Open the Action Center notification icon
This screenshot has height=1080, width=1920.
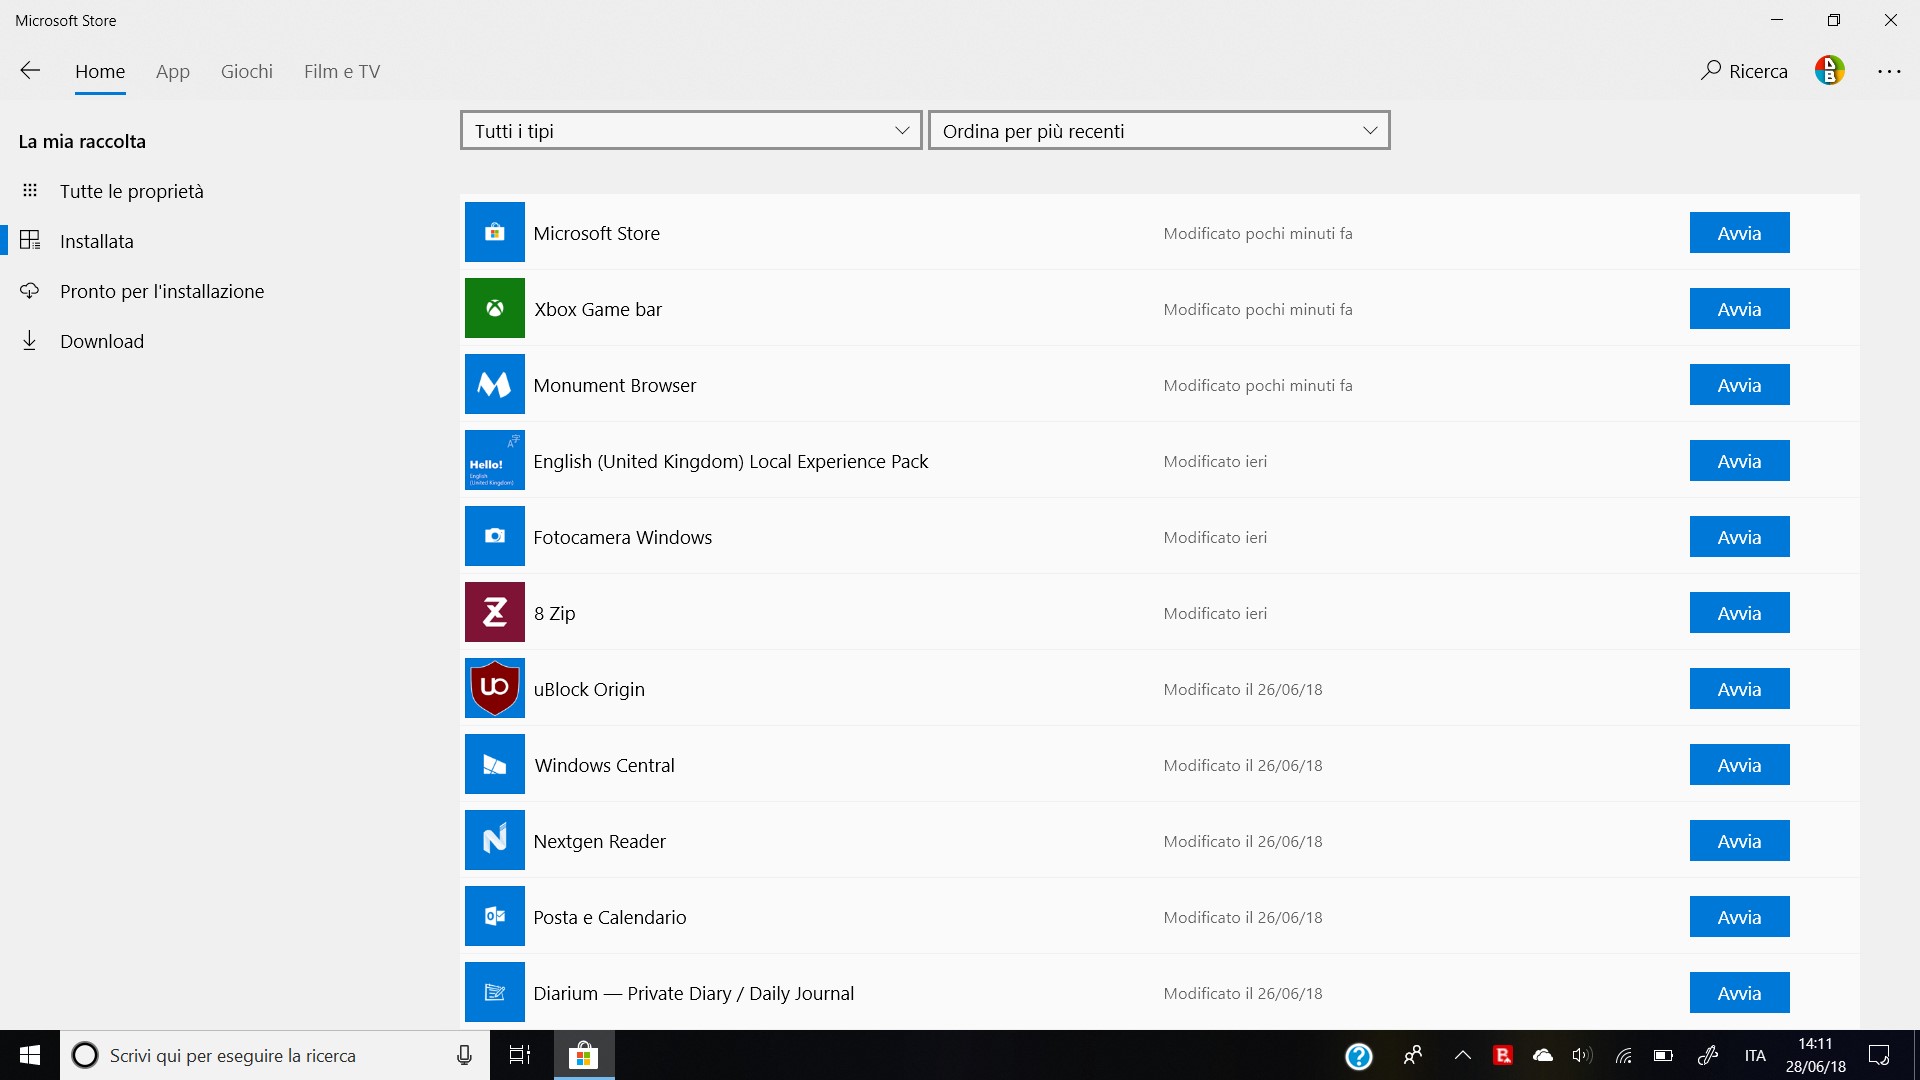coord(1879,1055)
